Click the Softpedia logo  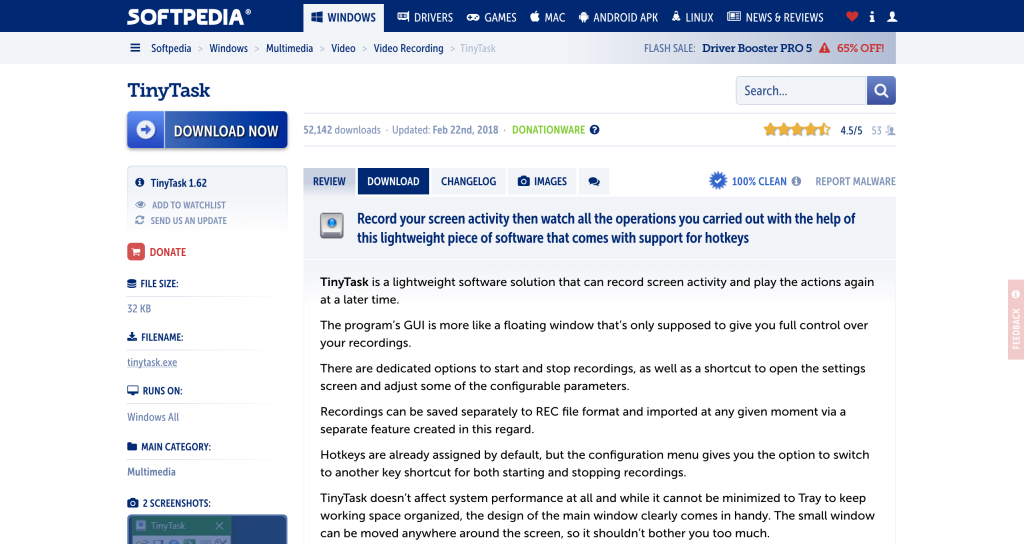(188, 17)
